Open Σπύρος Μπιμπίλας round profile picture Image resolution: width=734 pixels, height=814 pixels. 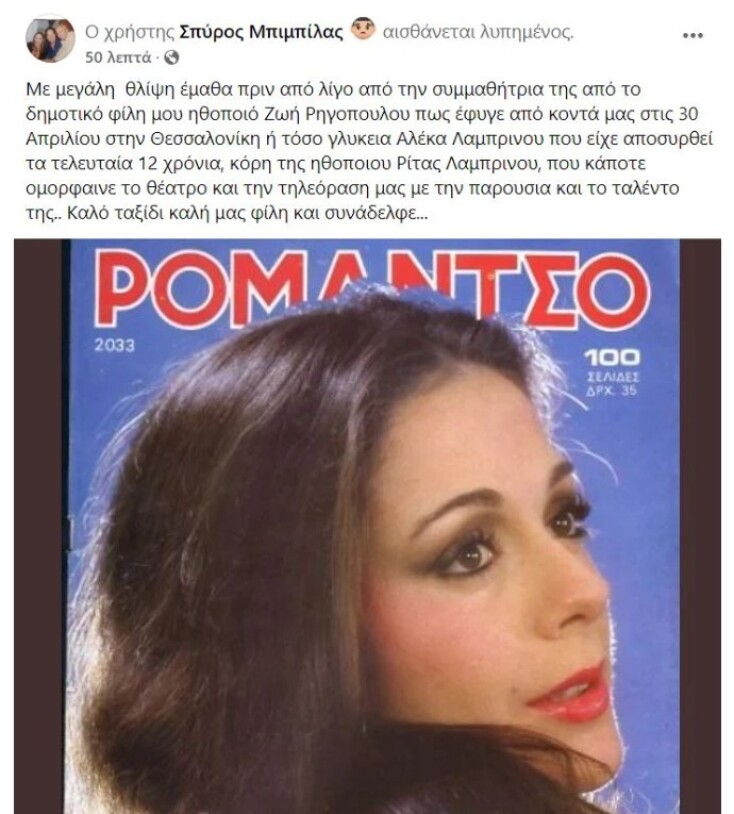[50, 40]
